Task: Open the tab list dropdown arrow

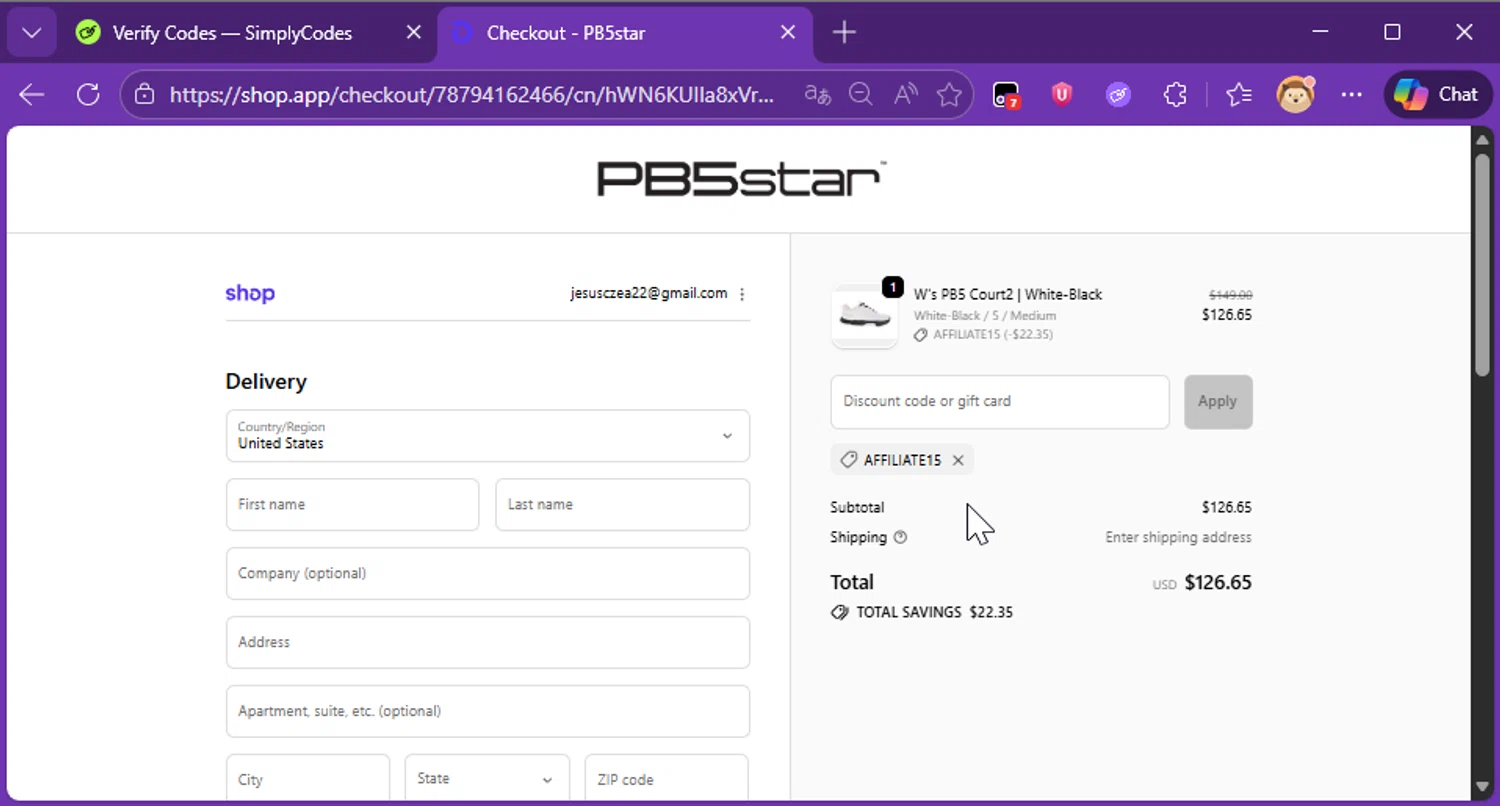Action: [32, 33]
